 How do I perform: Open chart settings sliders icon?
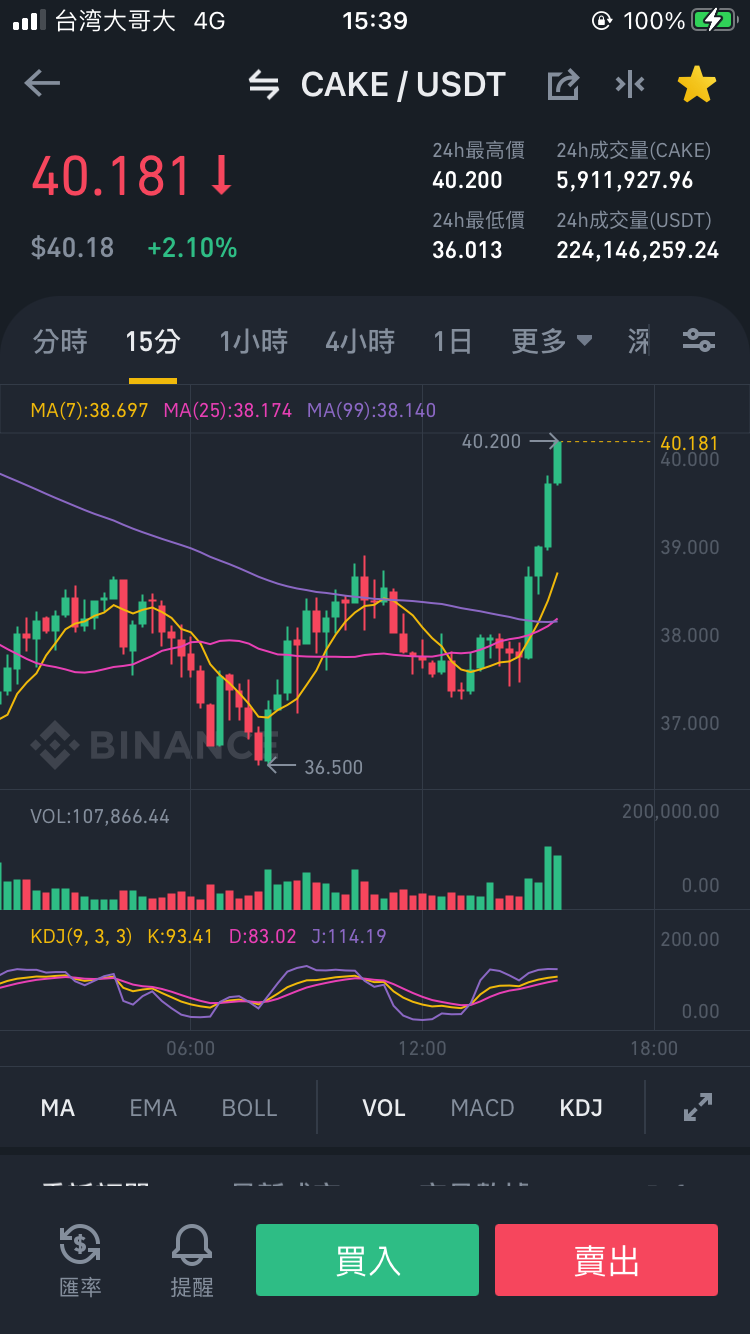click(x=699, y=341)
